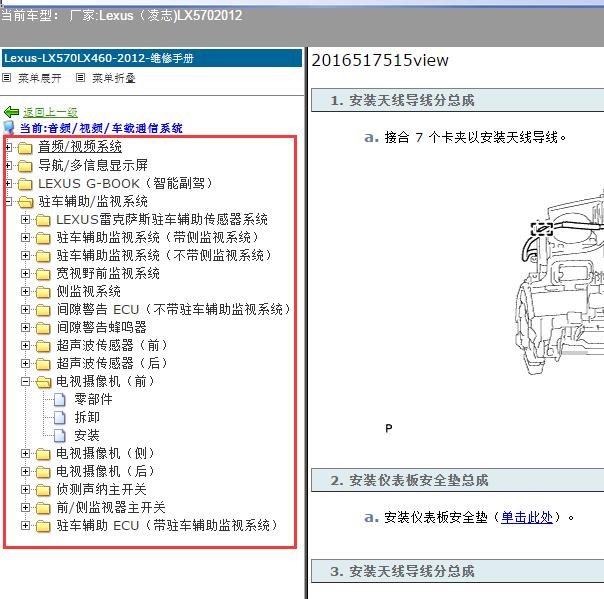The width and height of the screenshot is (604, 599).
Task: Click section header 2. 安装仪表板安全垫总成
Action: (x=457, y=480)
